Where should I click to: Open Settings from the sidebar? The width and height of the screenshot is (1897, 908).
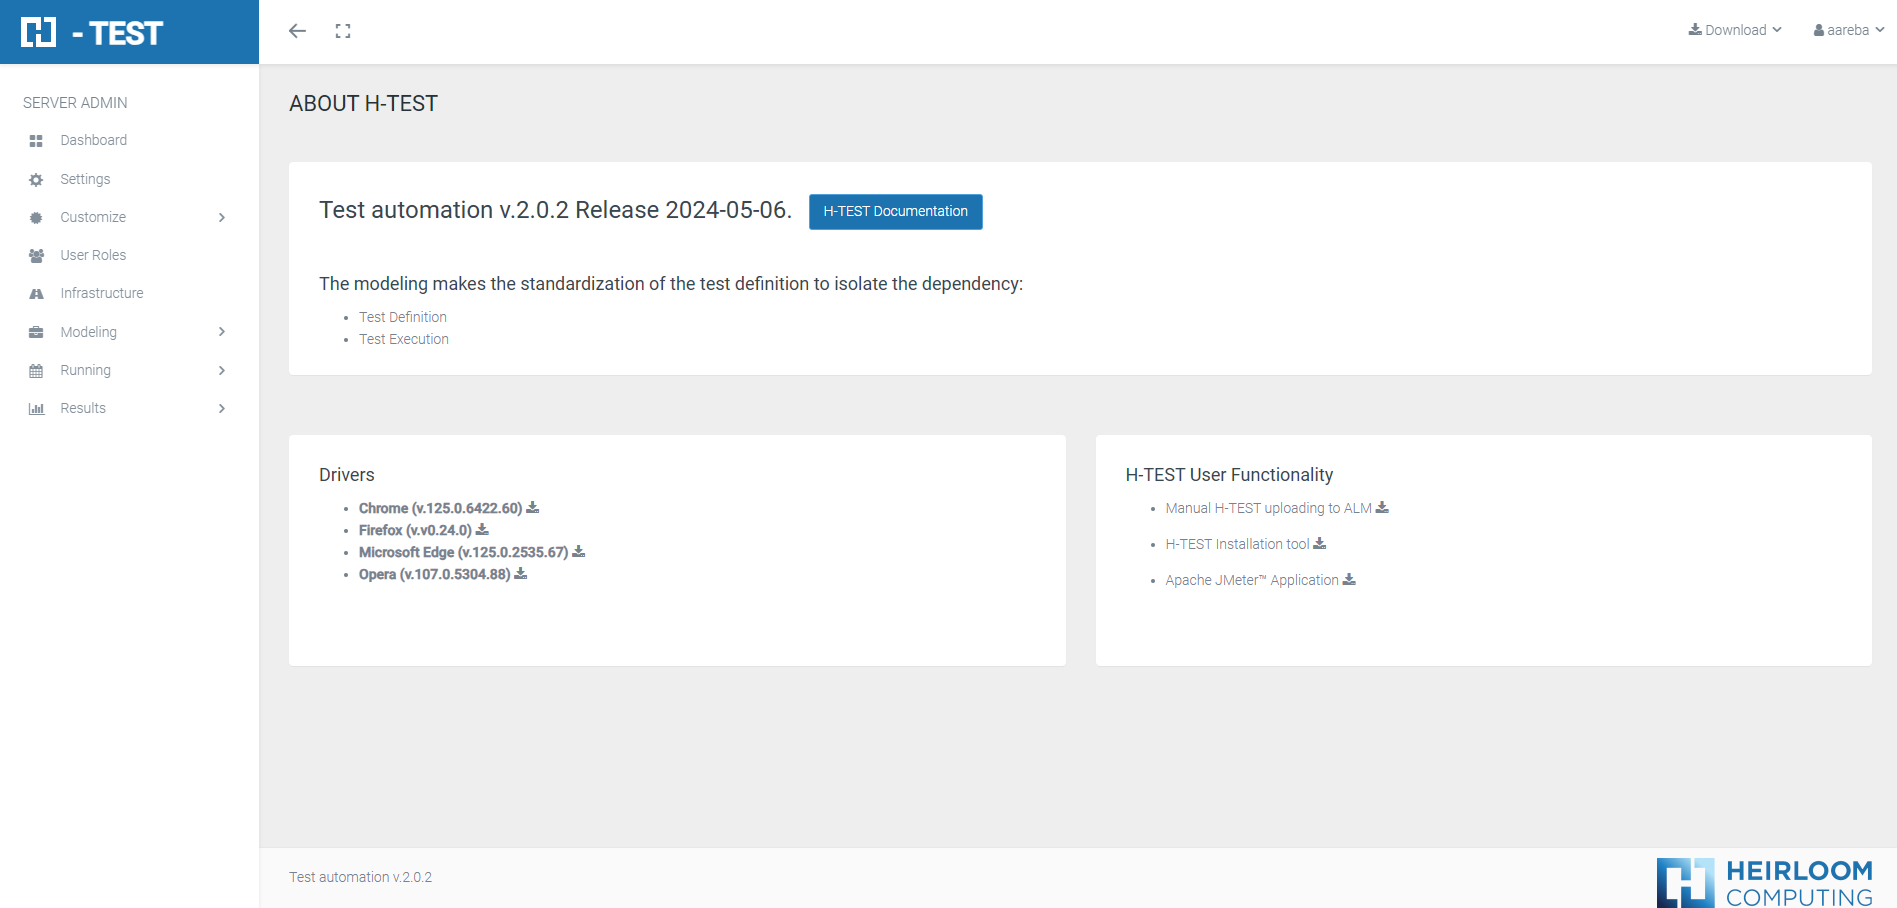click(85, 179)
